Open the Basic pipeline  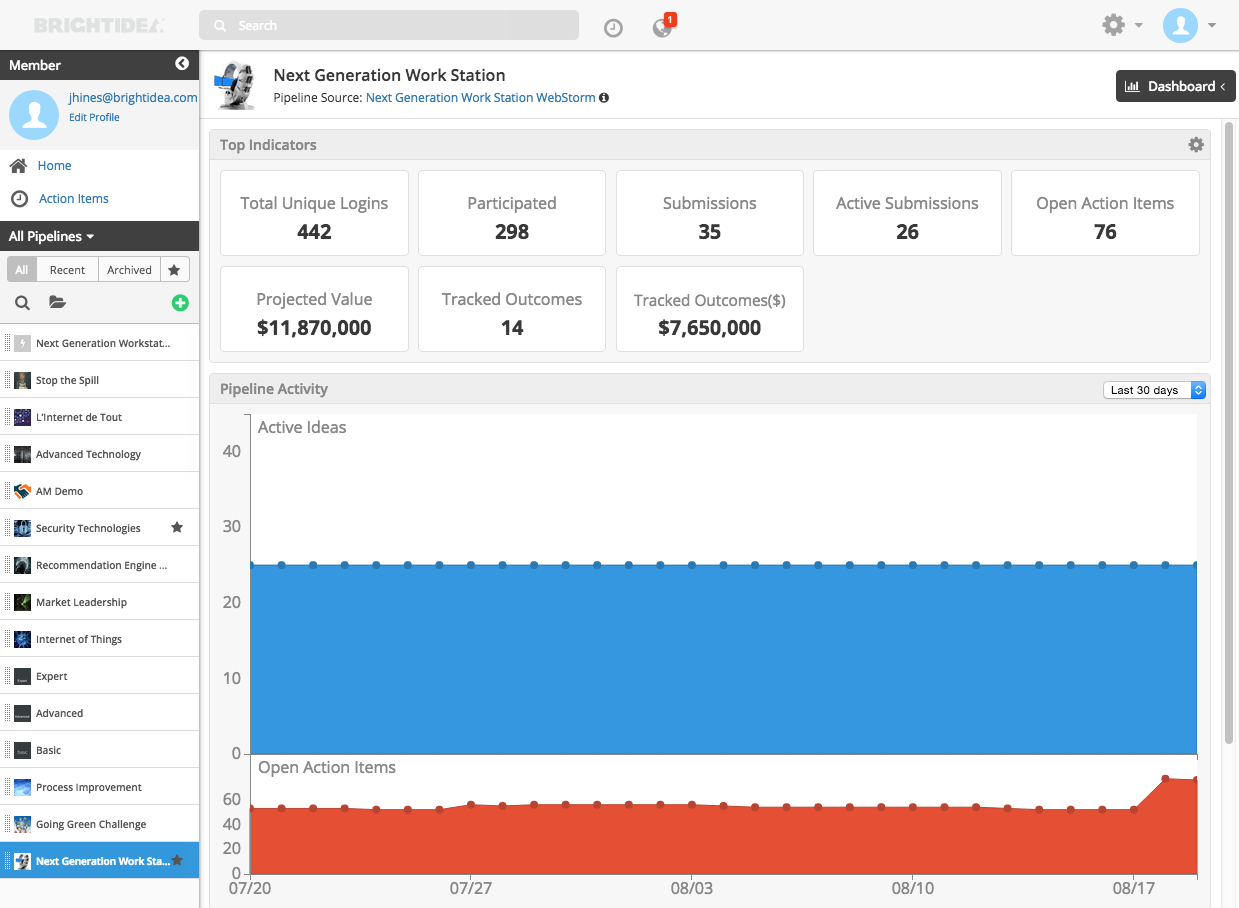pyautogui.click(x=100, y=750)
